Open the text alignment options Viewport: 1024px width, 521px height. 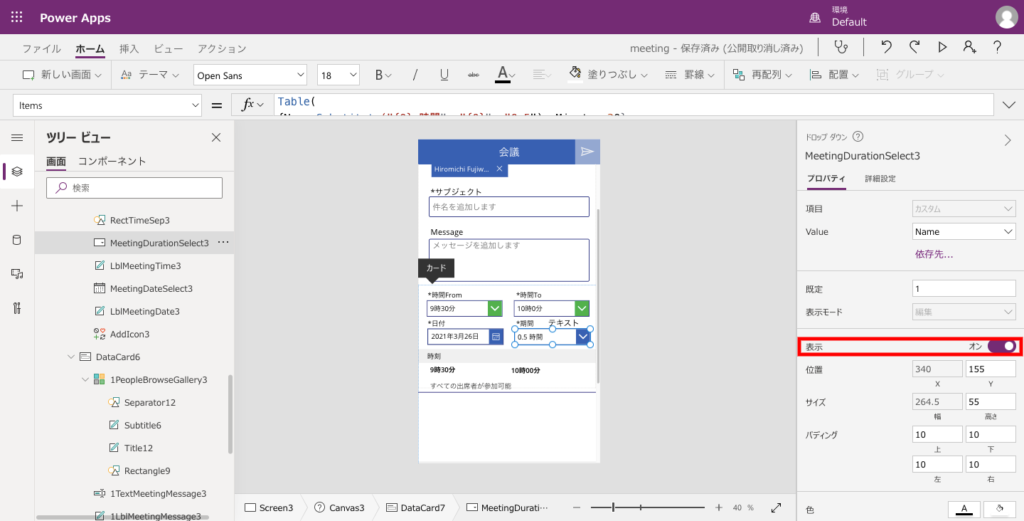541,75
